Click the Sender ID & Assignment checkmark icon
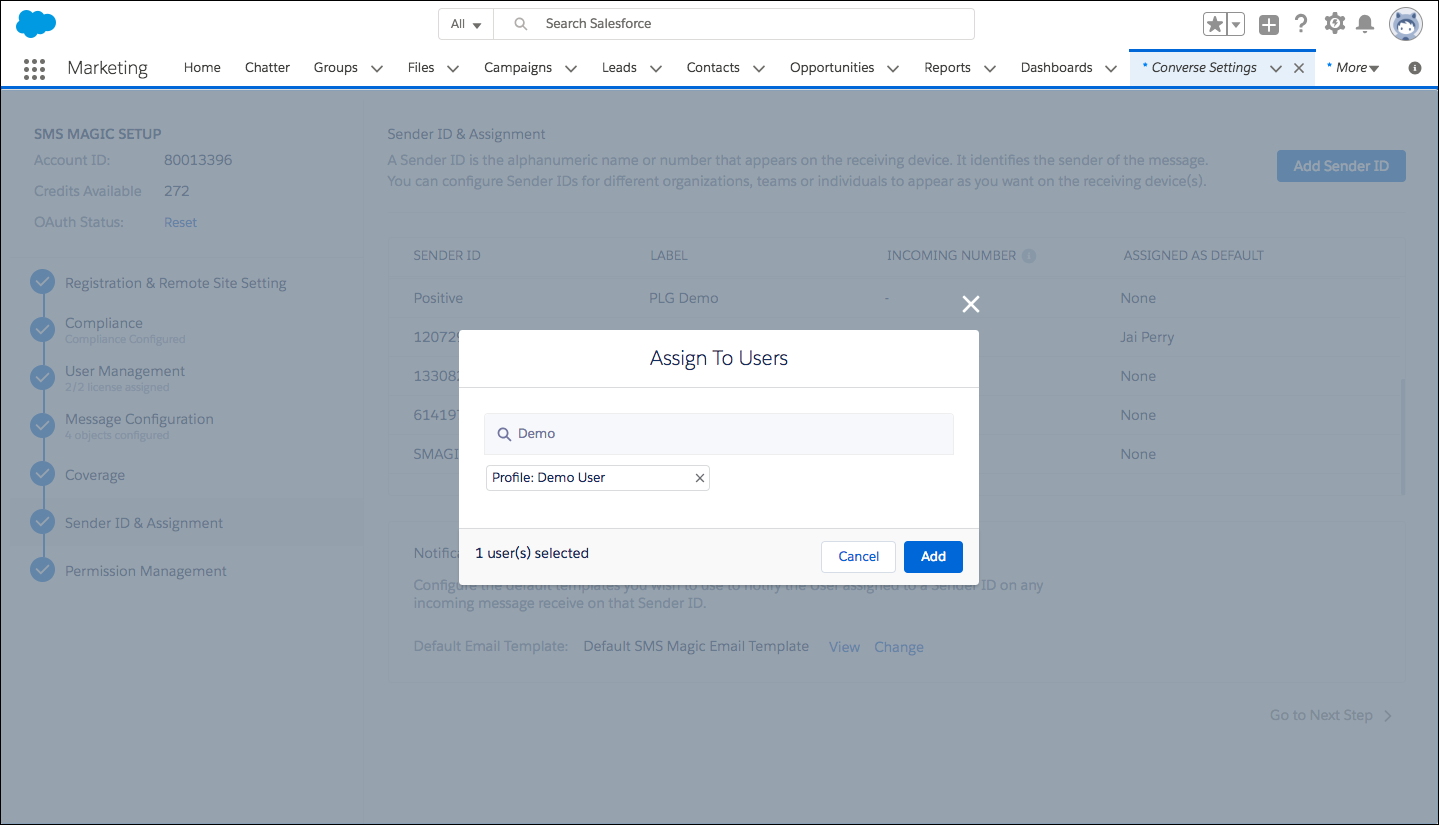The height and width of the screenshot is (825, 1439). pos(42,522)
